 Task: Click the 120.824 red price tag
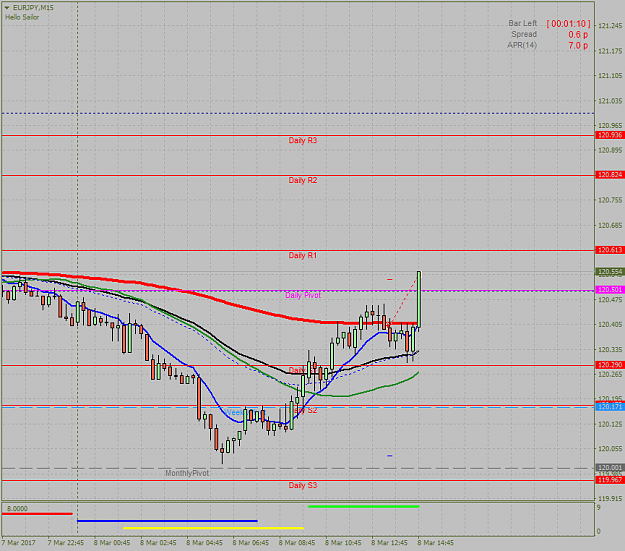click(x=610, y=175)
